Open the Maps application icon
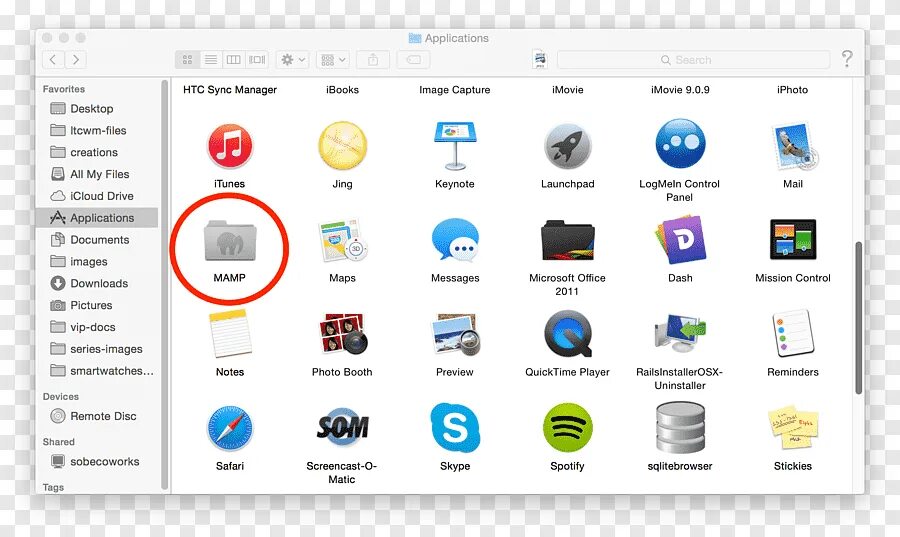The height and width of the screenshot is (537, 900). point(343,240)
